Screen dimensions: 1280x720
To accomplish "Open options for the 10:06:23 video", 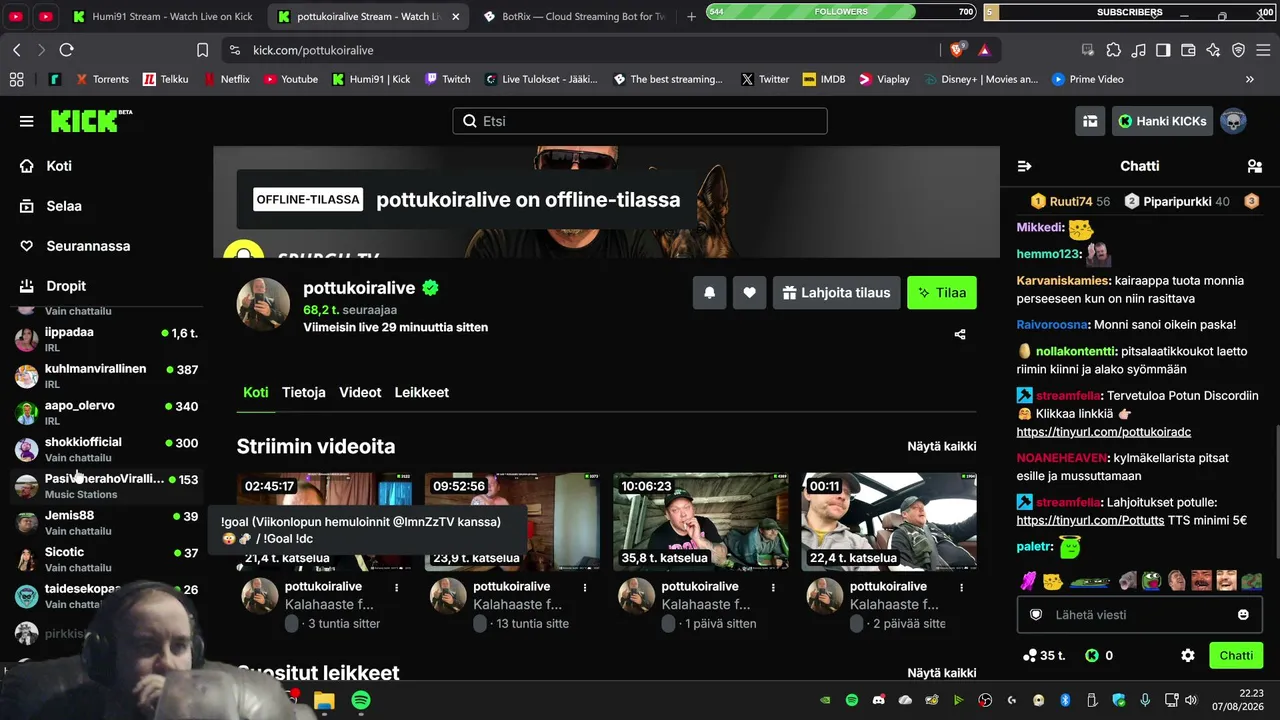I will click(773, 587).
